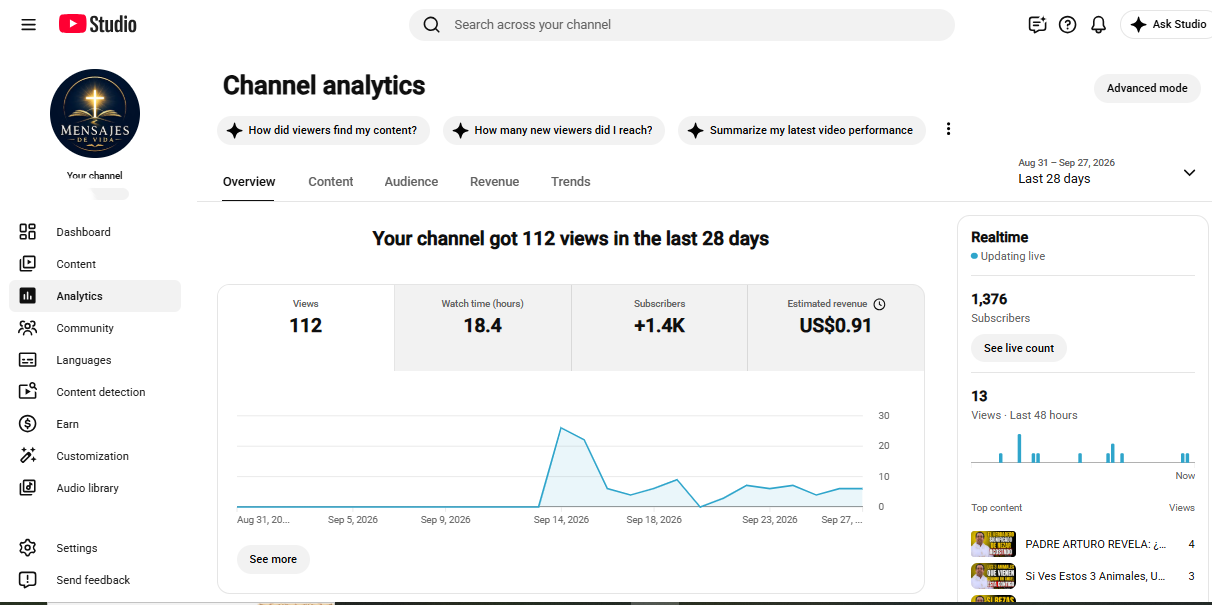Click the YouTube Studio logo
This screenshot has height=605, width=1212.
pos(98,24)
